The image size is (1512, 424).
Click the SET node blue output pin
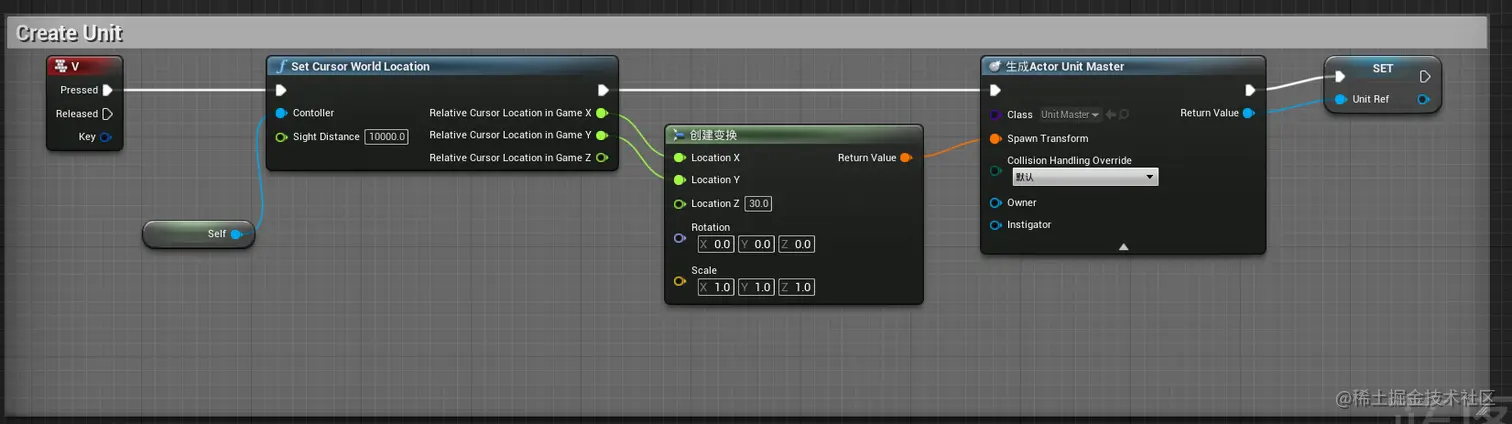(1424, 100)
